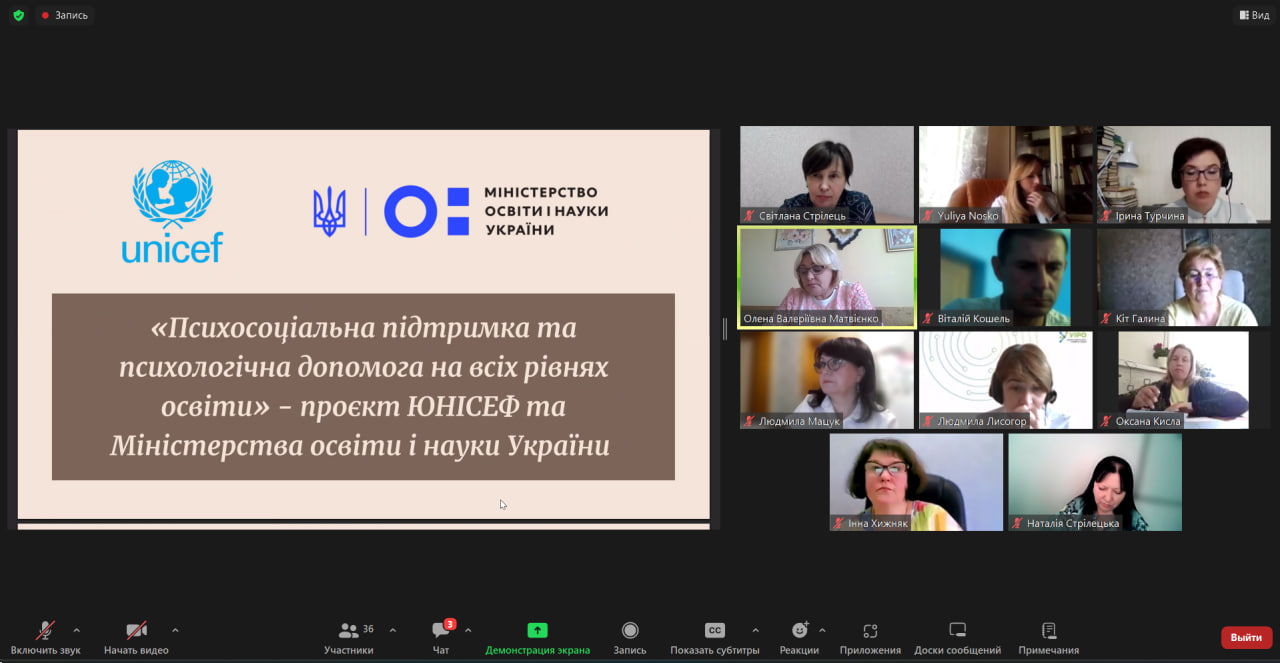Click the UNICEF logo on the shared slide
The height and width of the screenshot is (663, 1280).
click(172, 211)
